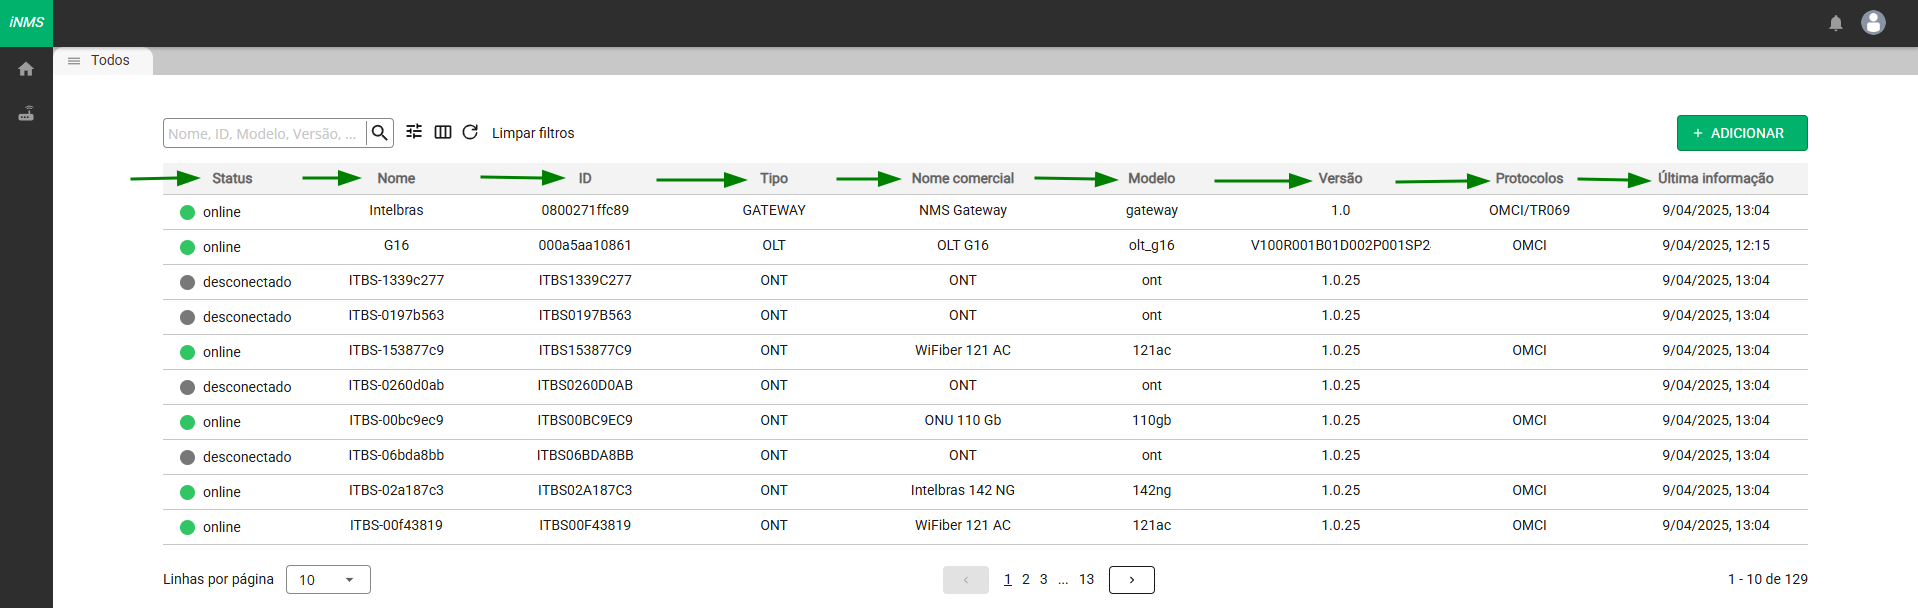
Task: Go to page 3
Action: pyautogui.click(x=1044, y=579)
